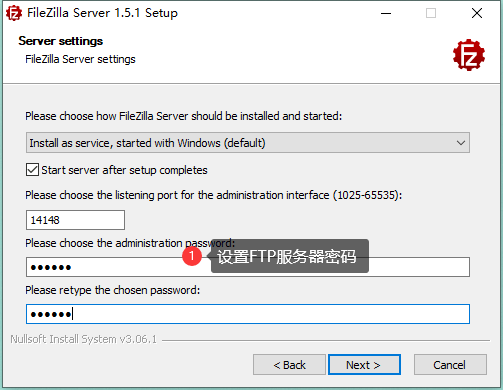
Task: Click the red step 1 annotation badge
Action: [x=192, y=256]
